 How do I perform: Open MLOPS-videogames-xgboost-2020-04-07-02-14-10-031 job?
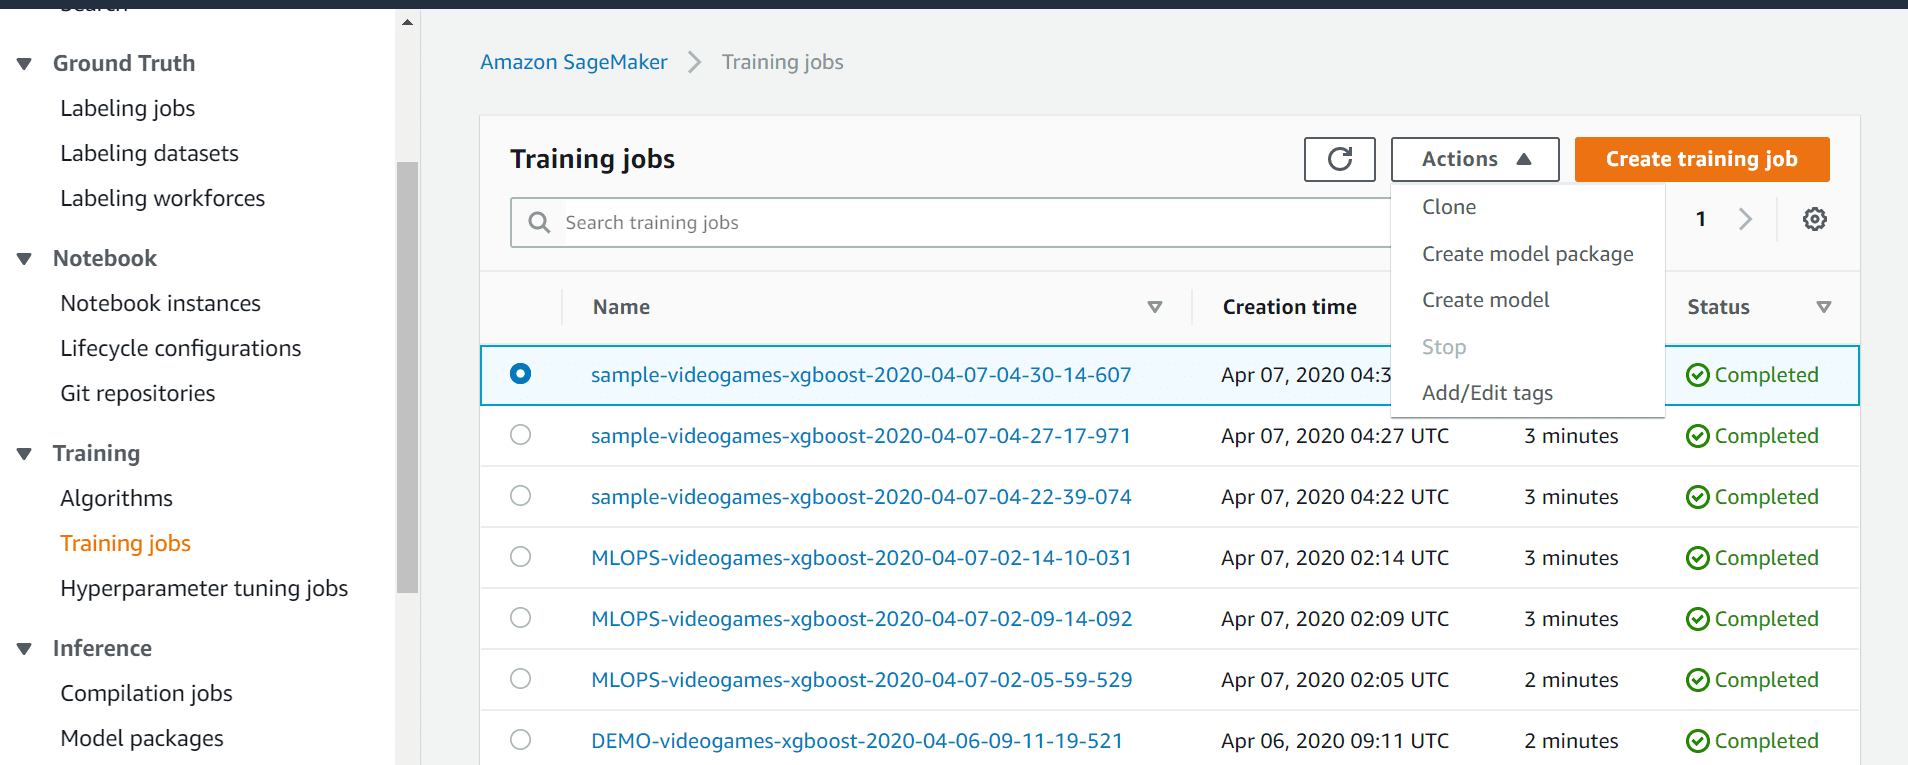click(861, 558)
